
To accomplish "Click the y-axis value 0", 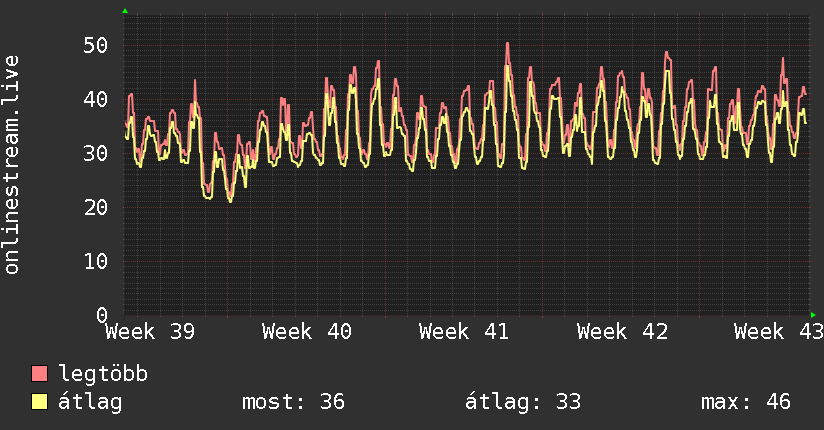I will (x=102, y=315).
